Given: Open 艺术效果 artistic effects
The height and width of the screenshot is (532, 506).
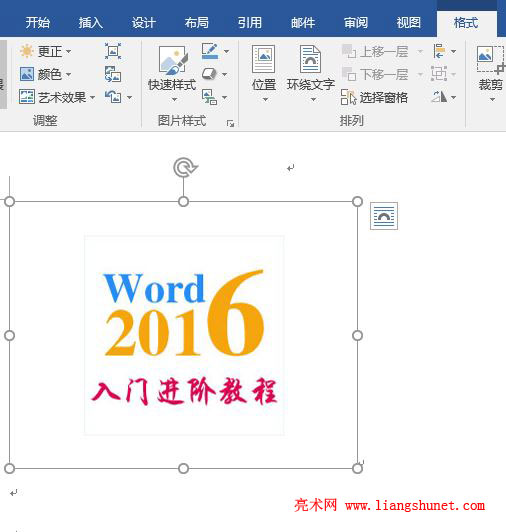Looking at the screenshot, I should [57, 97].
